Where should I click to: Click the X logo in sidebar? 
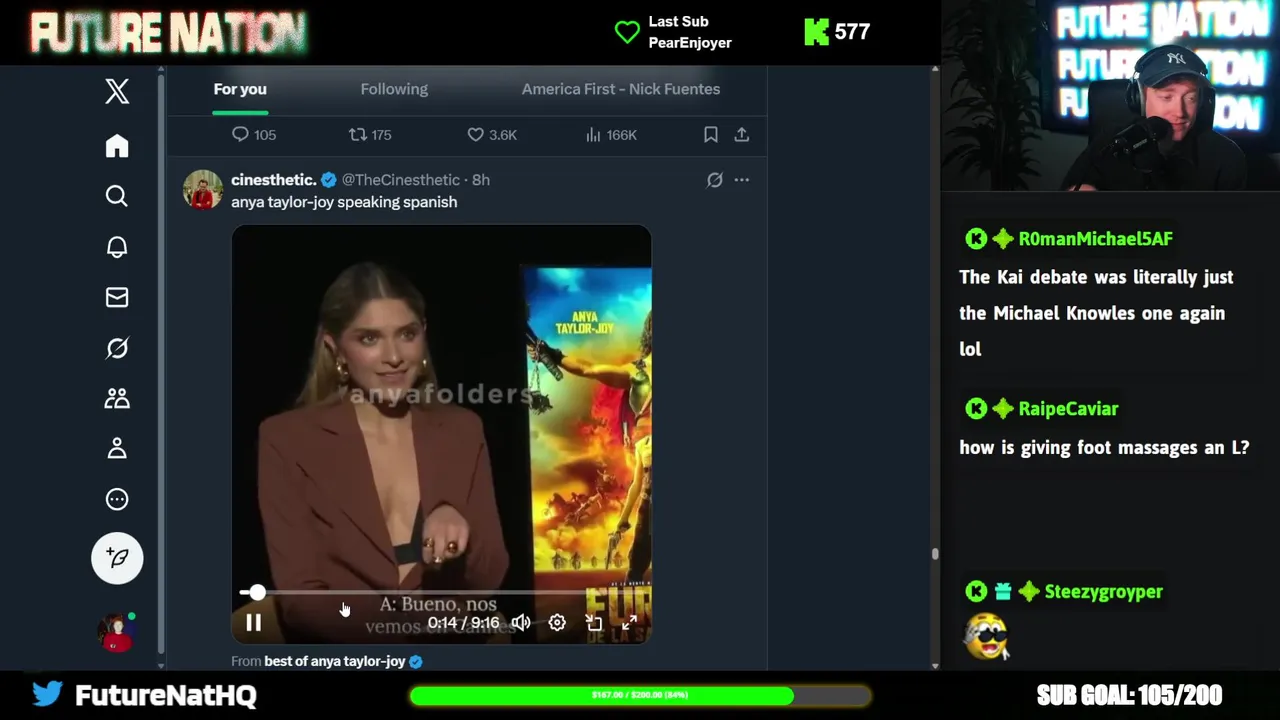pos(117,91)
